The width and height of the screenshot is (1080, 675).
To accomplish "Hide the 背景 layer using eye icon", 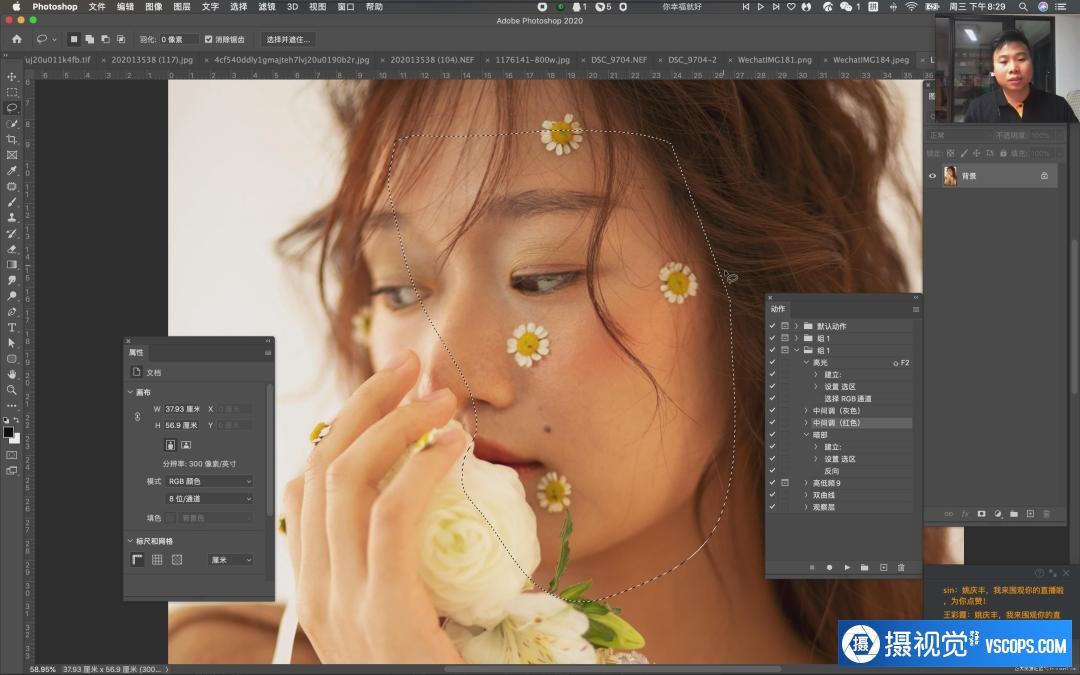I will click(933, 176).
